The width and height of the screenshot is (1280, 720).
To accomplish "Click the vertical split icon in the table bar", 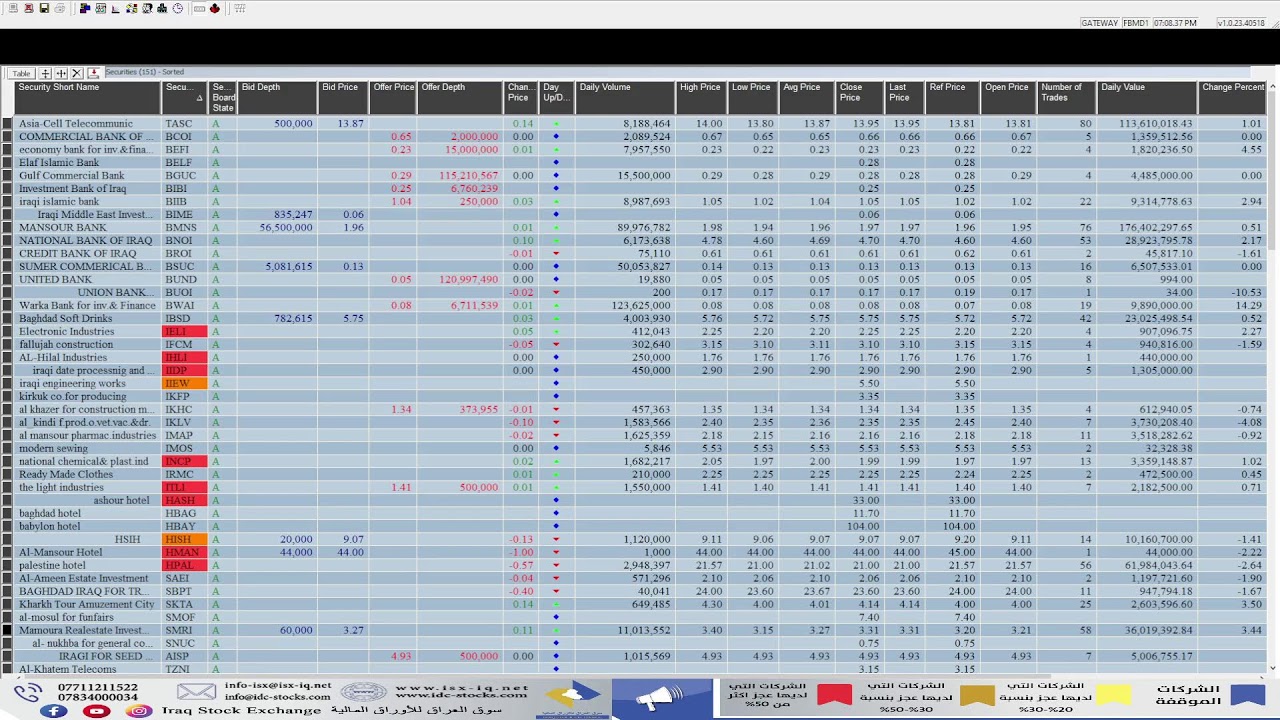I will click(x=61, y=73).
